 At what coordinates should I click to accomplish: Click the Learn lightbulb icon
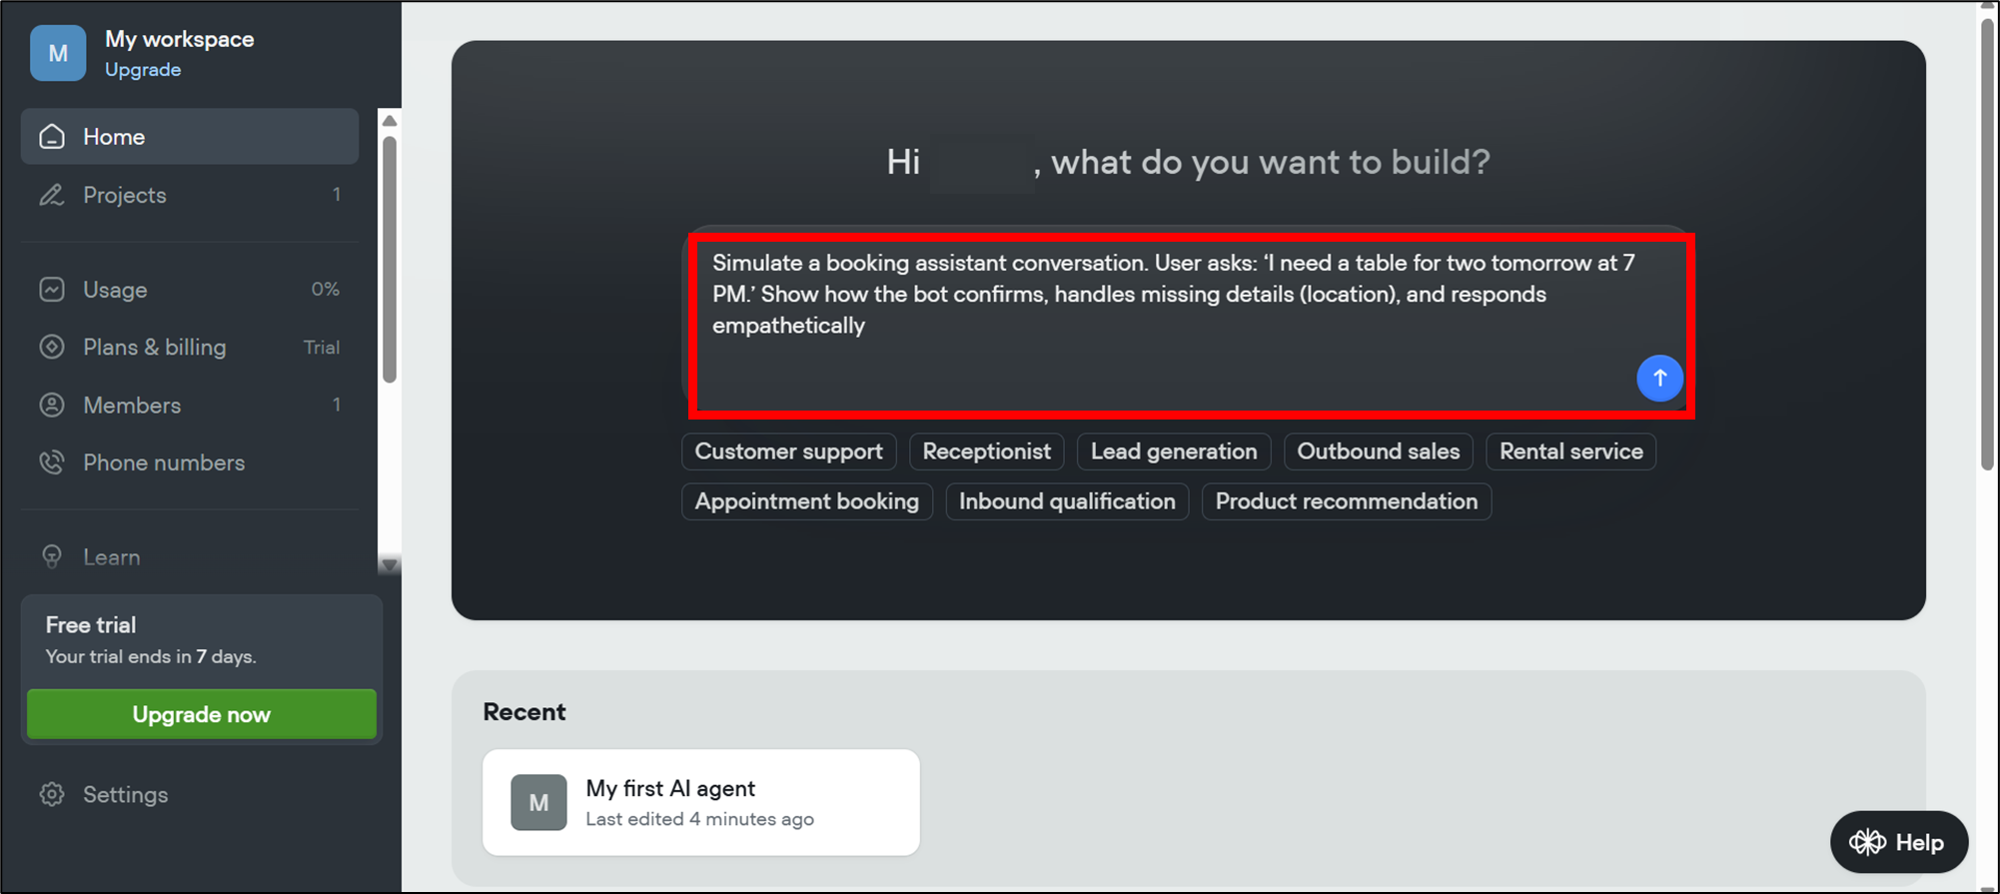tap(52, 557)
